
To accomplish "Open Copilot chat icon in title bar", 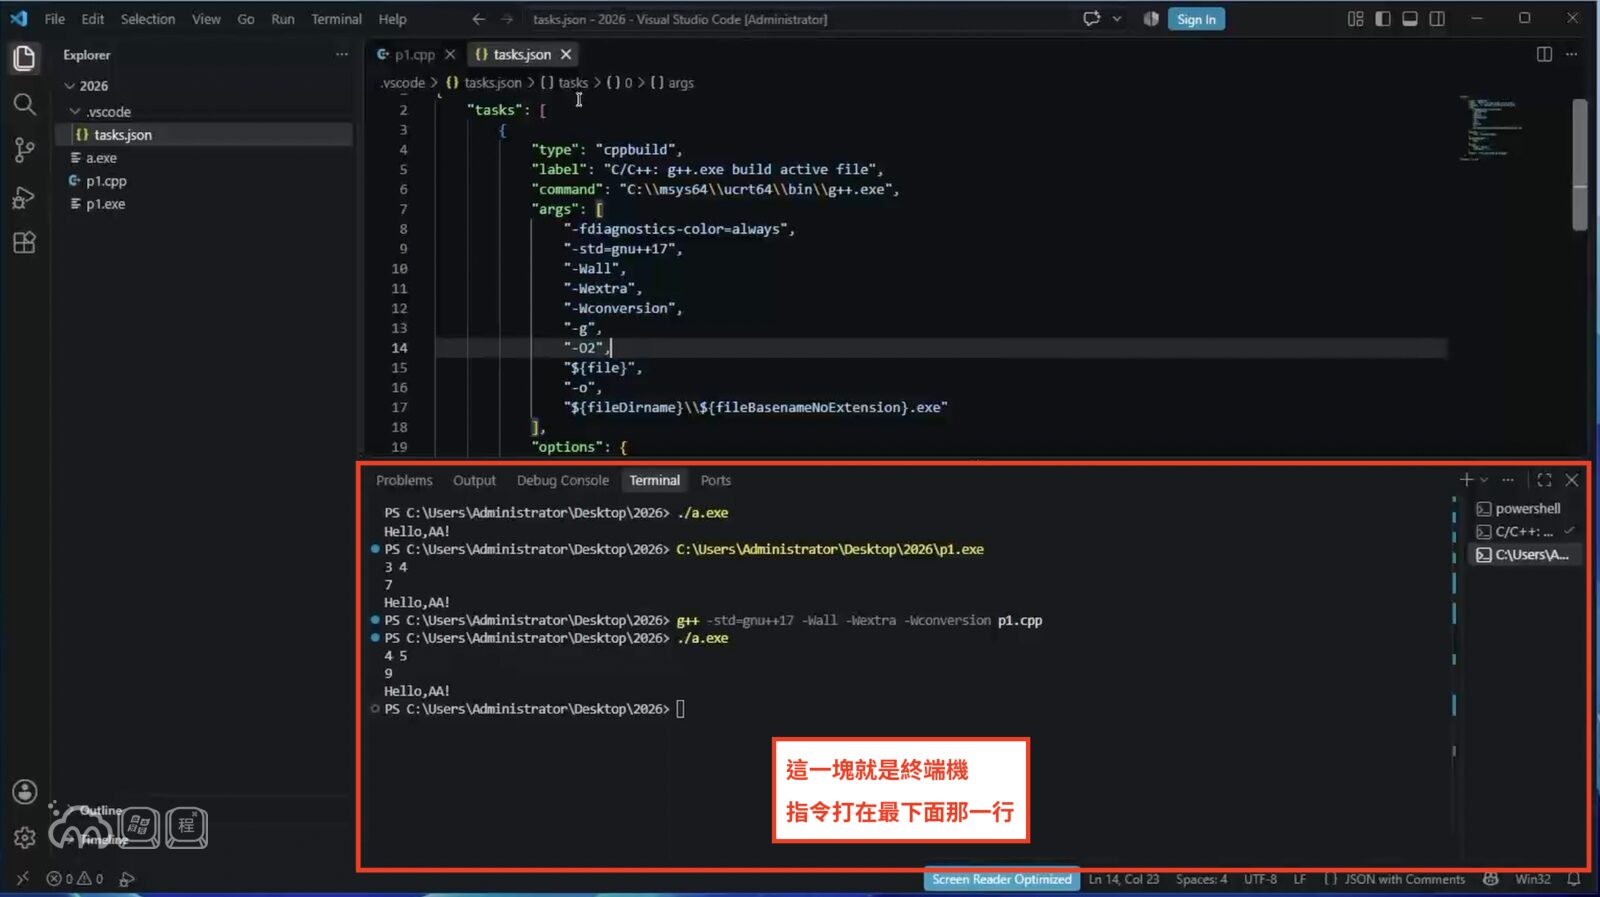I will pos(1091,19).
